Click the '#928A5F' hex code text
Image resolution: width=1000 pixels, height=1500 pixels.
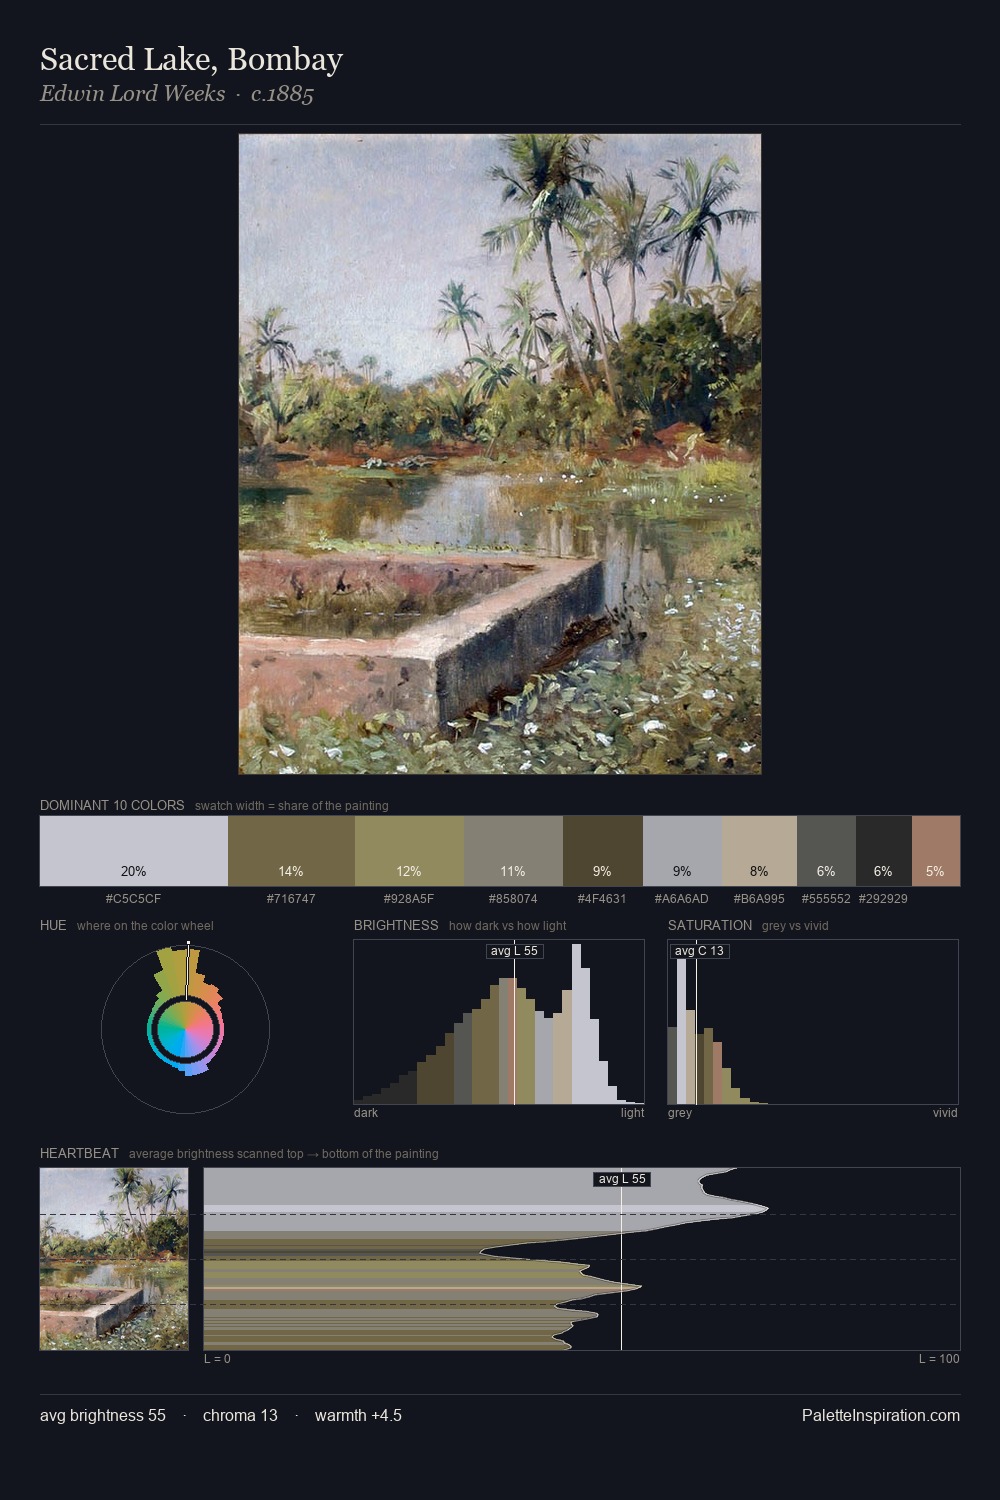[409, 898]
